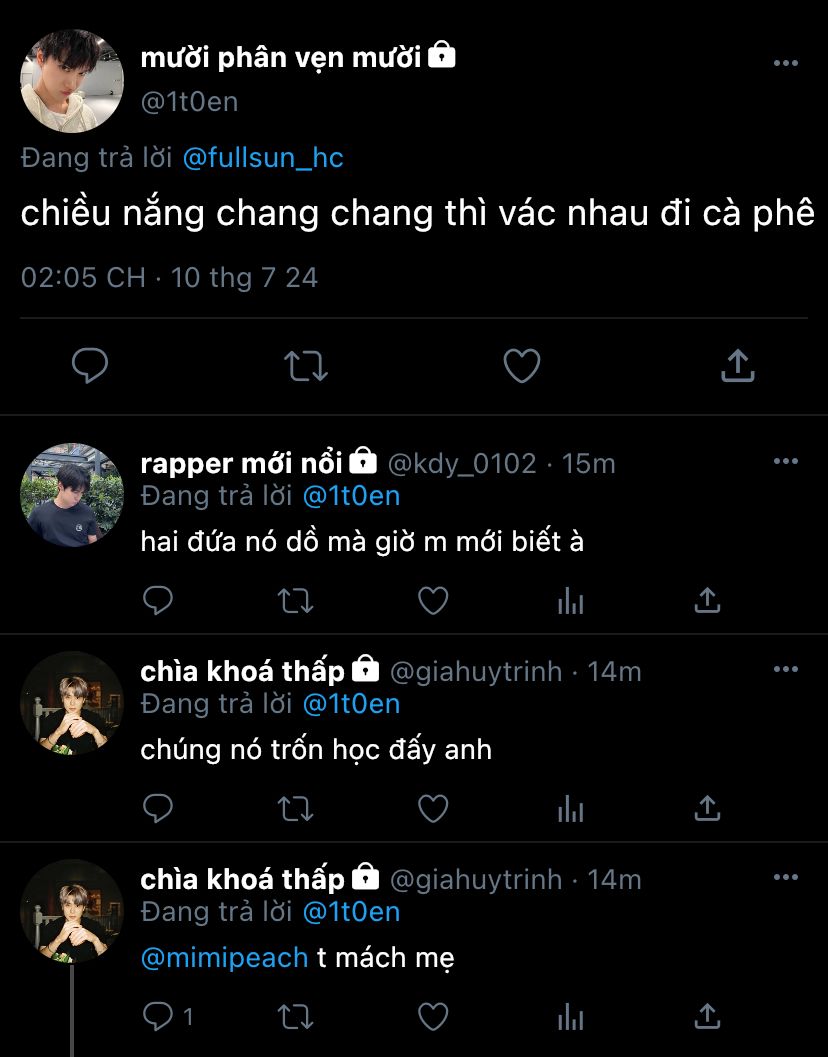
Task: Open the @fullsun_hc profile link
Action: click(x=263, y=158)
